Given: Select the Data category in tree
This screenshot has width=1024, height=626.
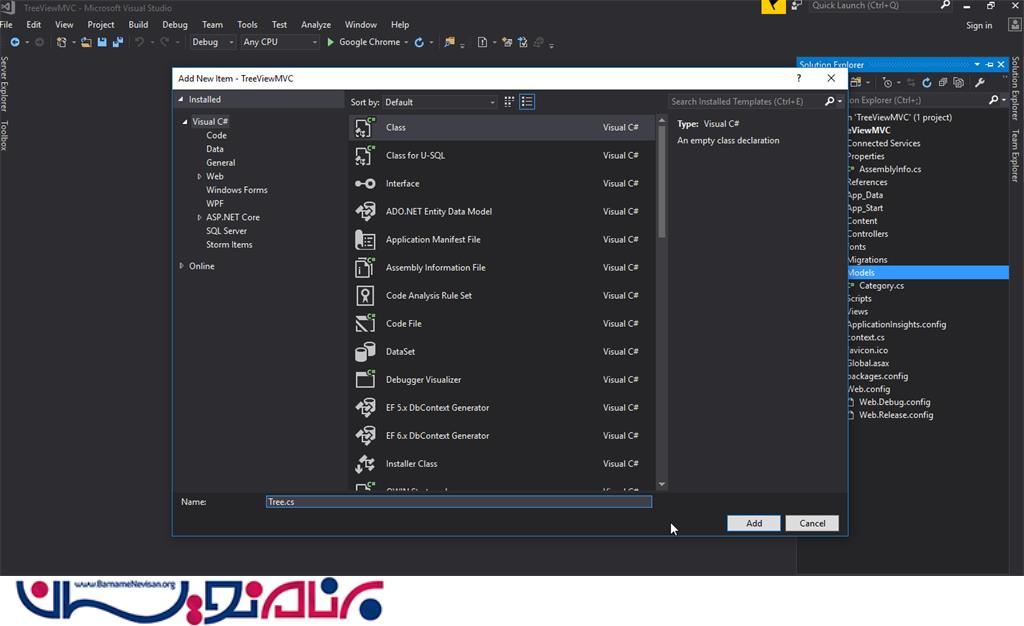Looking at the screenshot, I should [215, 149].
